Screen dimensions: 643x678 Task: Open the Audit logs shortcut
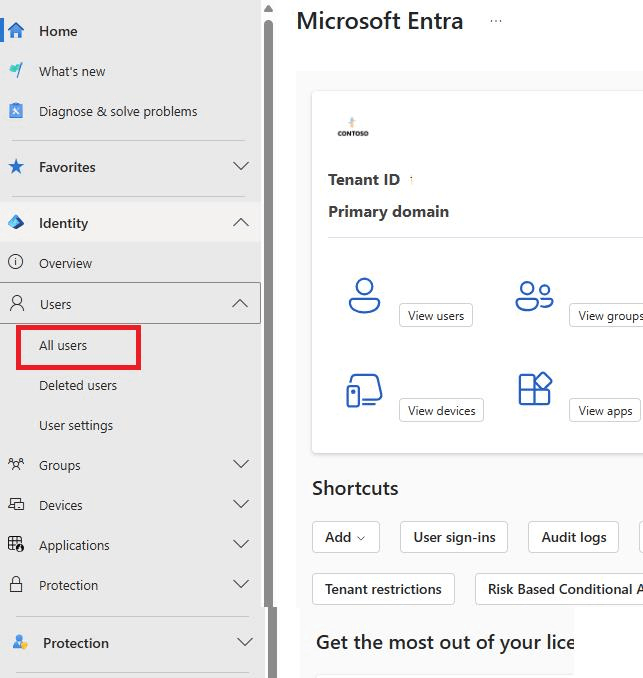(x=573, y=537)
